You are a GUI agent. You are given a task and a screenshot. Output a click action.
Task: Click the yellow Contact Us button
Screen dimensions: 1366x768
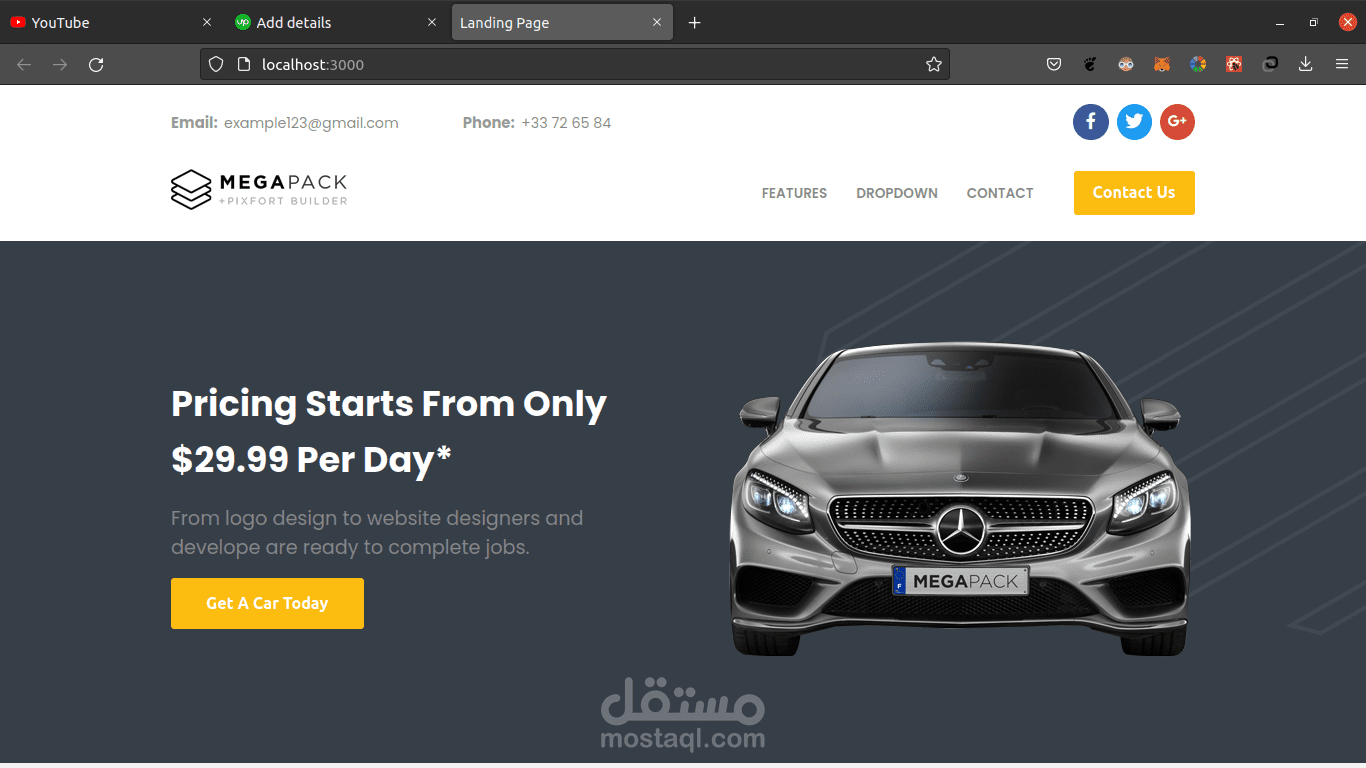click(1134, 193)
